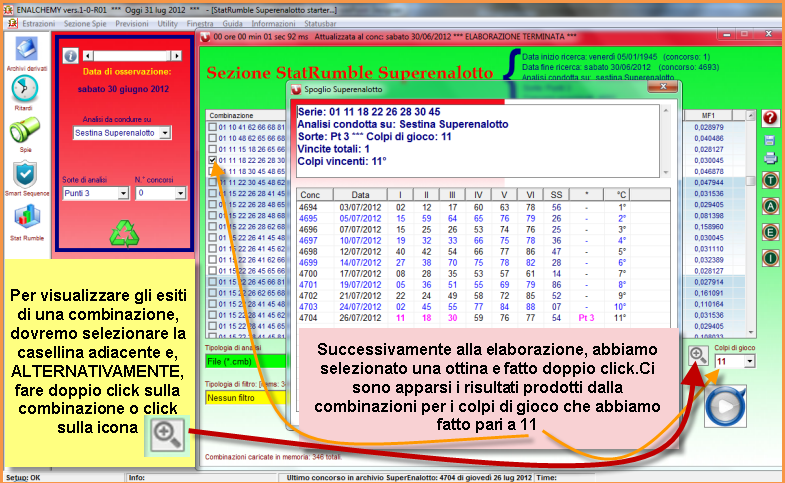Click the round T icon
The width and height of the screenshot is (785, 483).
click(770, 180)
